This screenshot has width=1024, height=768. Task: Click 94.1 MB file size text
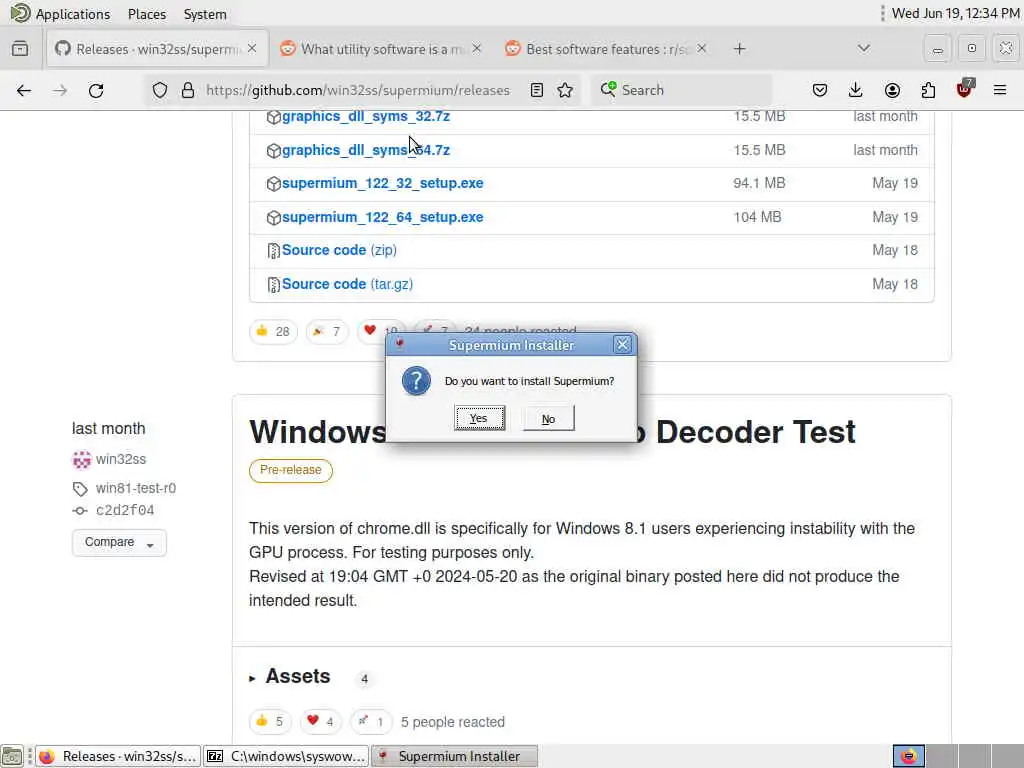pyautogui.click(x=759, y=184)
